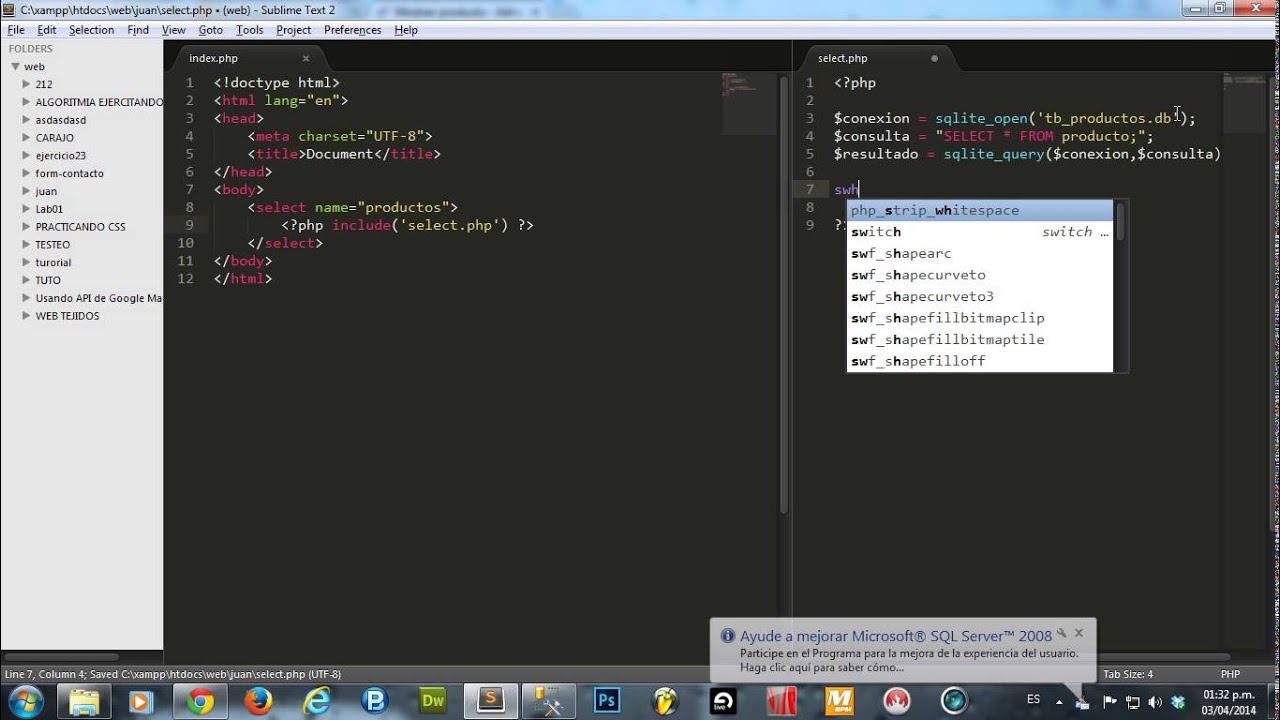Pick swf_shapefilloff from autocomplete list

(980, 361)
